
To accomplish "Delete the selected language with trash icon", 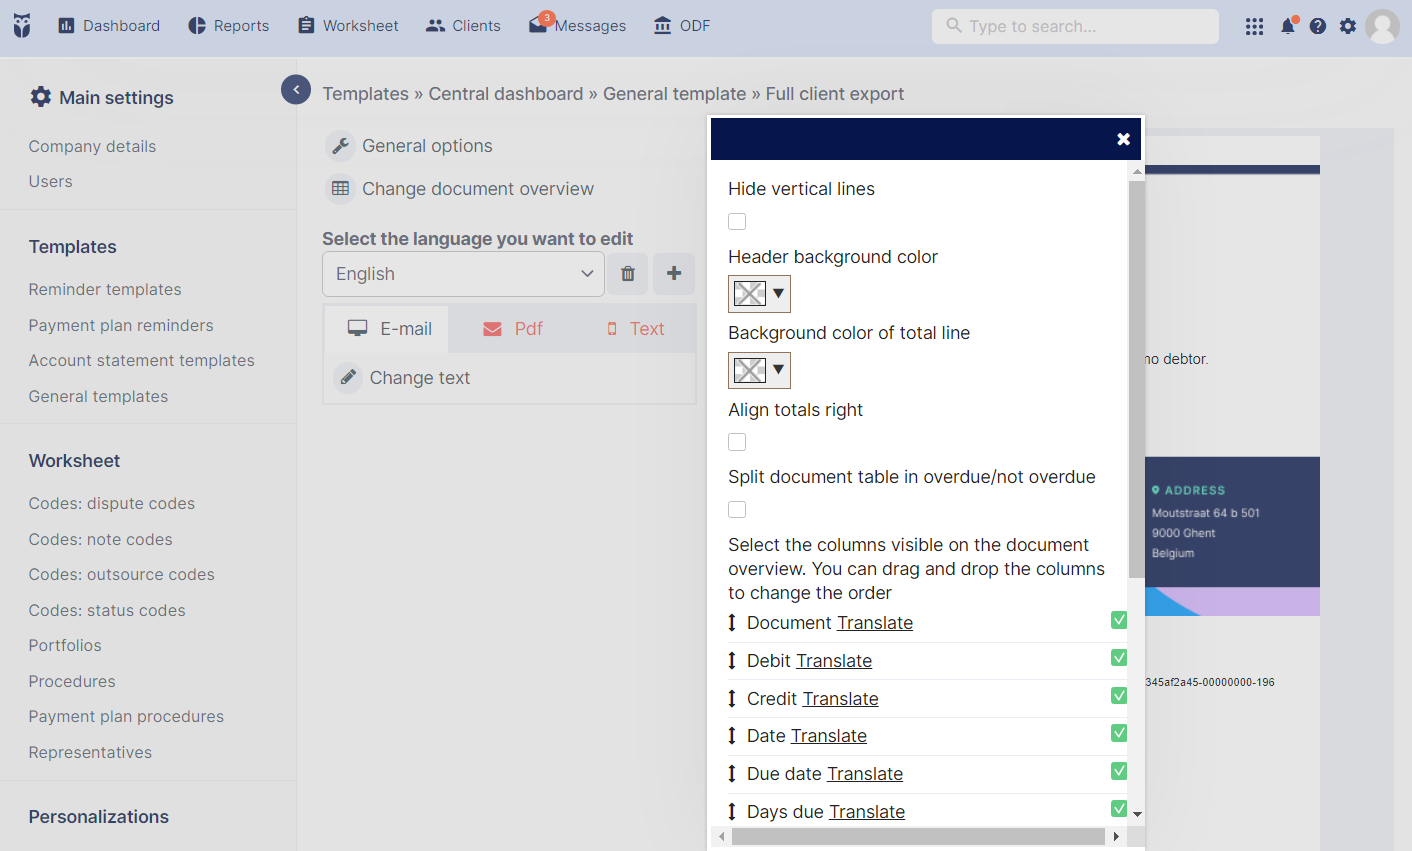I will pyautogui.click(x=628, y=274).
